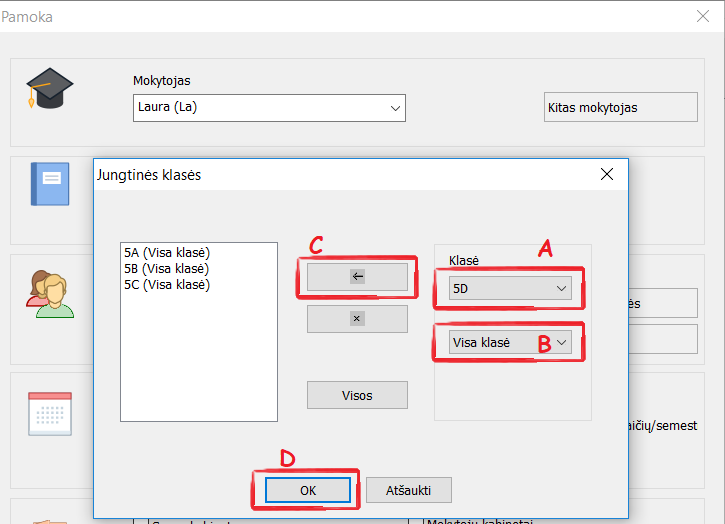Open the Mokytojas dropdown with Laura (La)

269,108
